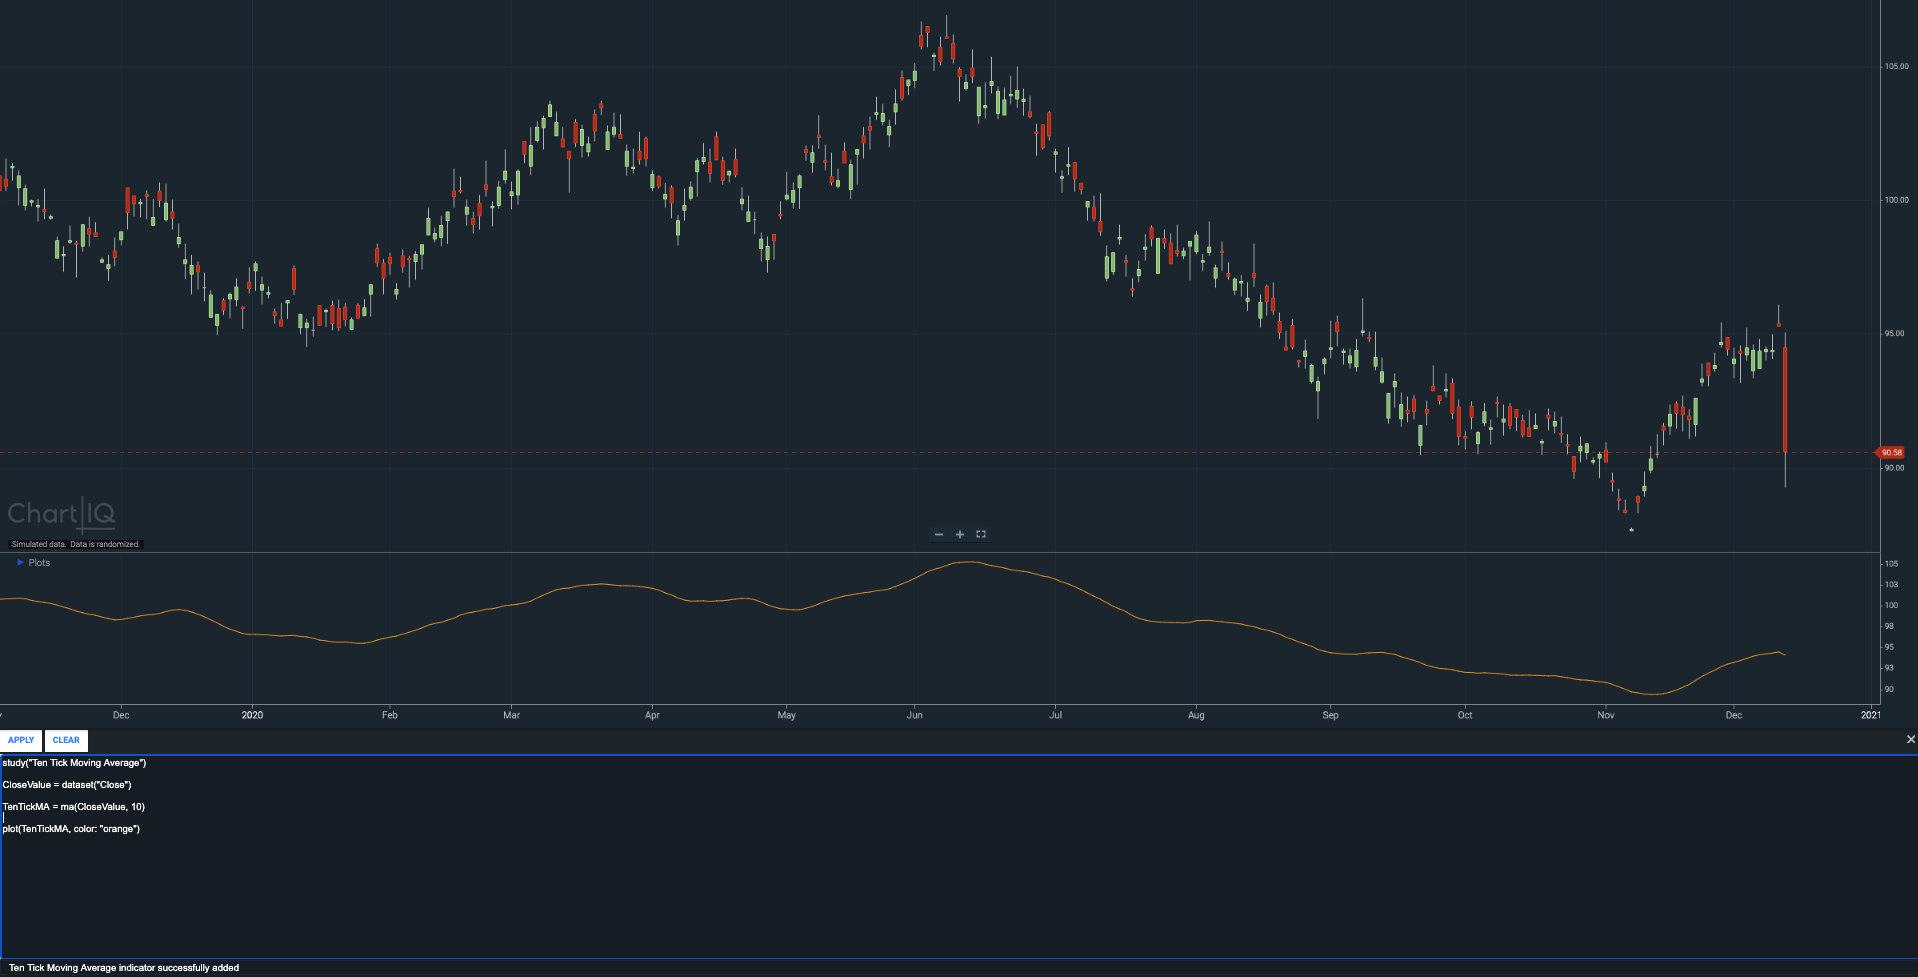Click the ChartIQ logo watermark
This screenshot has height=977, width=1918.
pyautogui.click(x=61, y=514)
